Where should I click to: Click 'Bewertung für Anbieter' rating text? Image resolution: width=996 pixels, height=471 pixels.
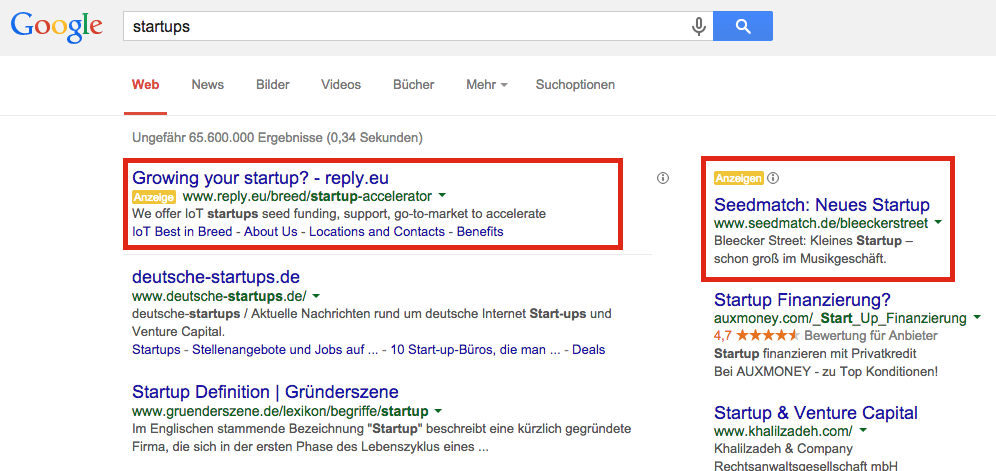(871, 335)
